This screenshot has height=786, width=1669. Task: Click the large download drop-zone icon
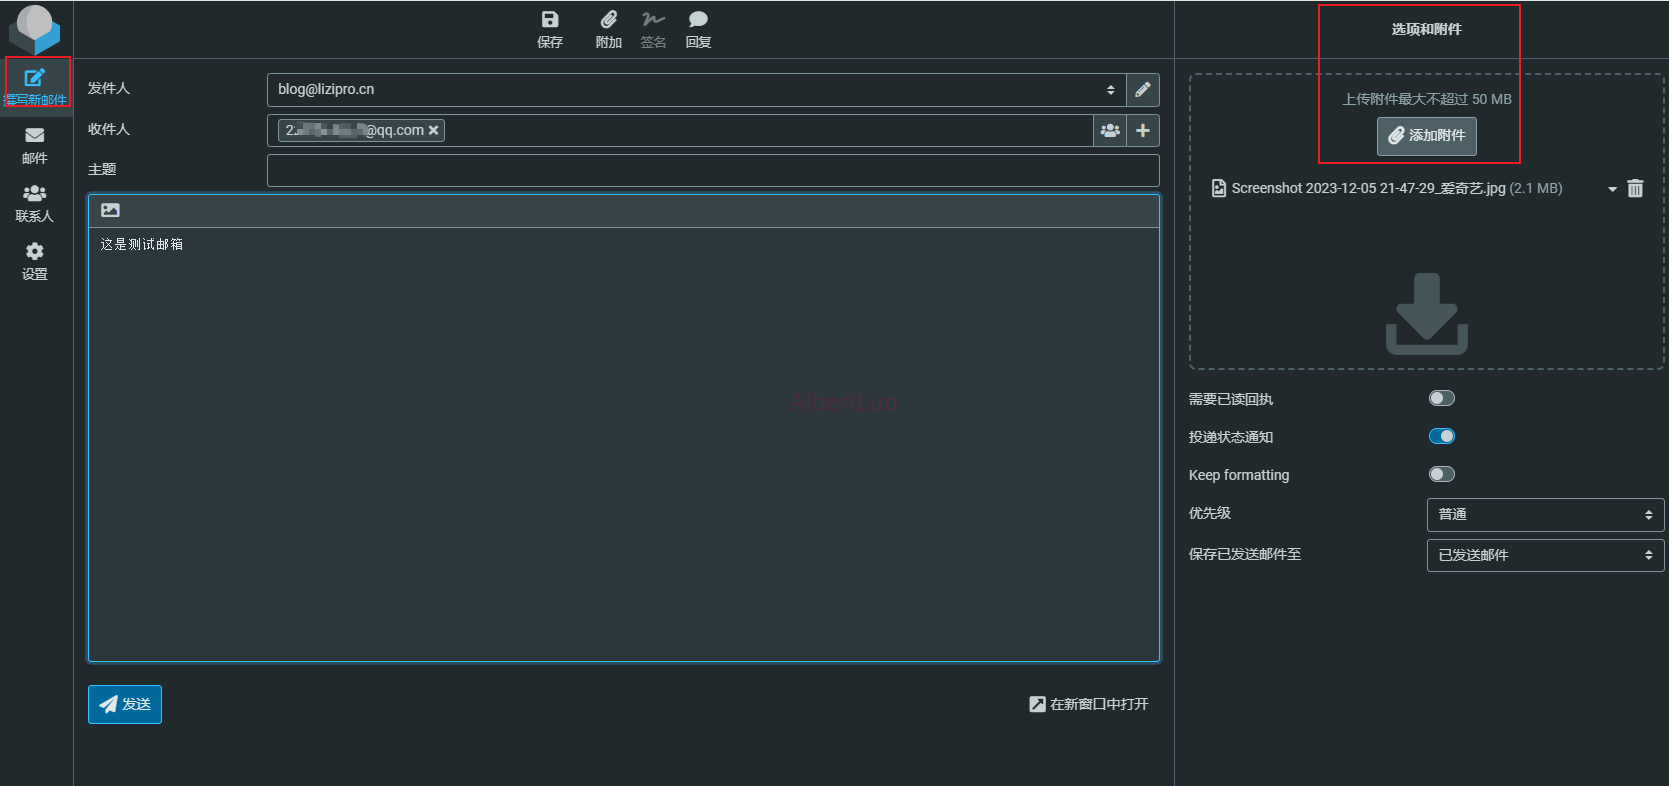coord(1427,314)
